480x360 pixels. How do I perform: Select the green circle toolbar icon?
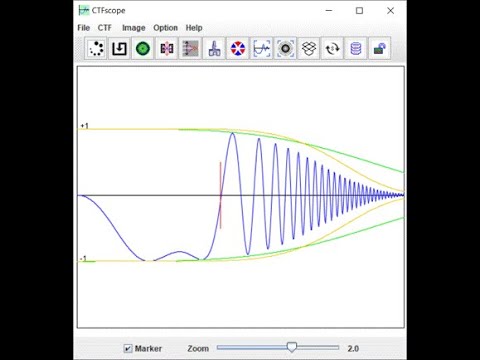pyautogui.click(x=143, y=49)
